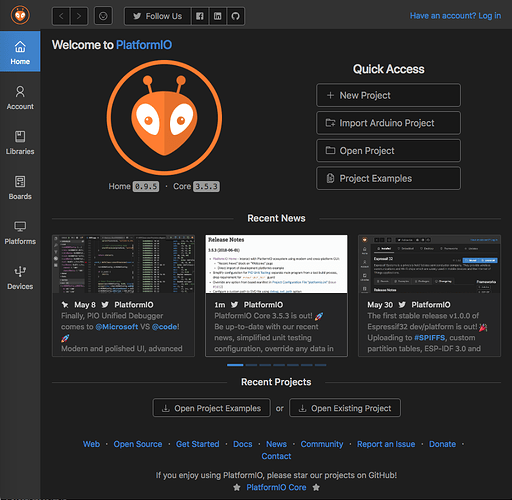Click the Home version badge 0.9.5
The image size is (512, 500).
pos(146,186)
